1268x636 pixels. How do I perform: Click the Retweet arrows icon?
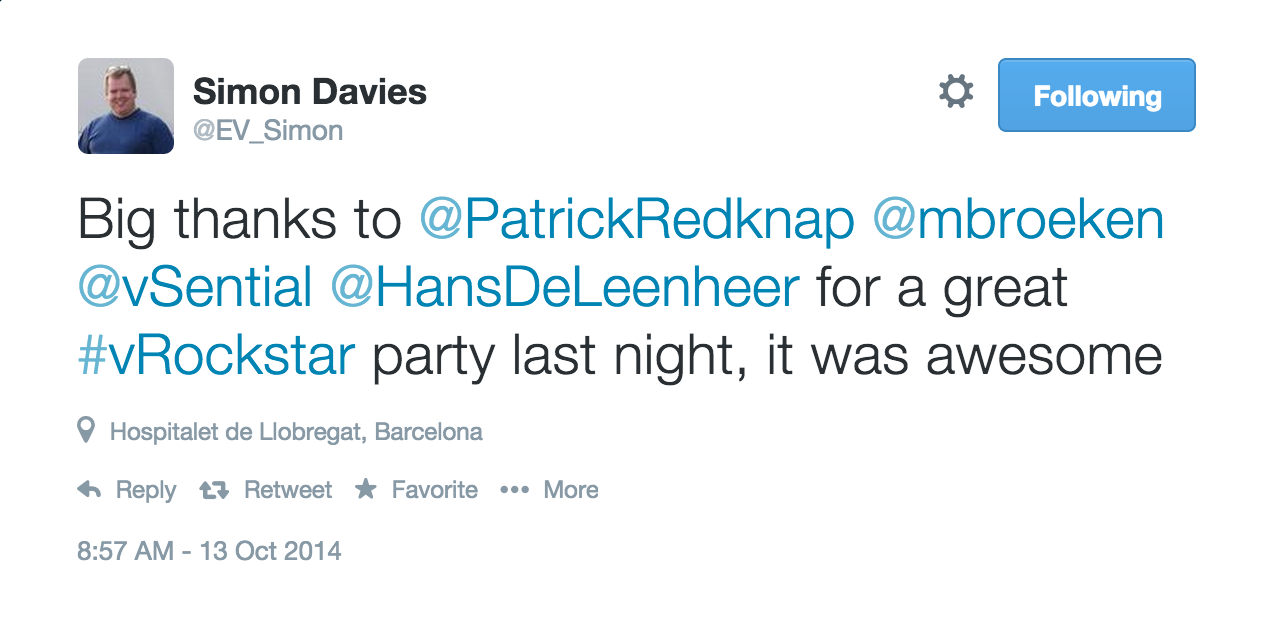(214, 490)
